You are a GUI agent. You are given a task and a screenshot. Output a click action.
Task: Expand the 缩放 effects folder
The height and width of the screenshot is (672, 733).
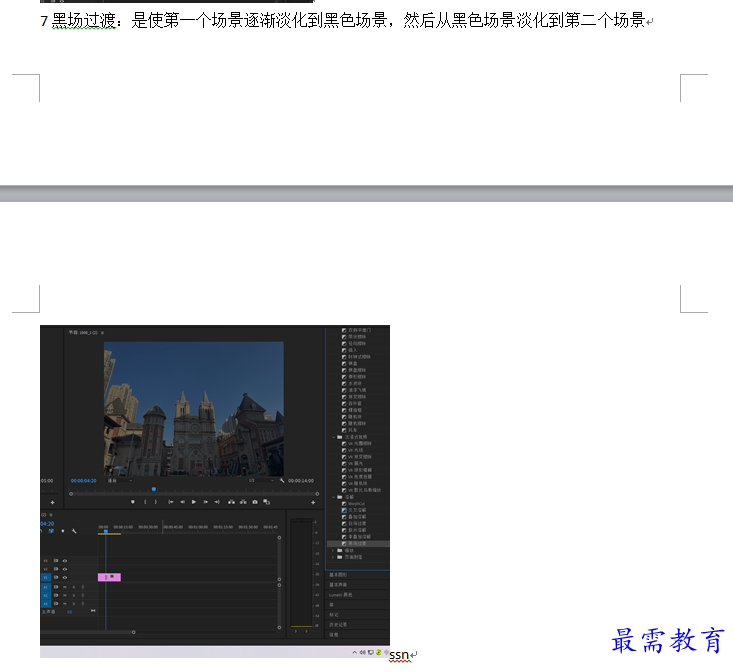click(x=333, y=550)
